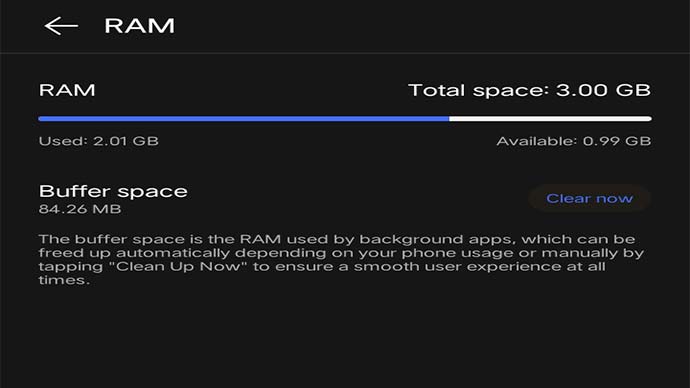Screen dimensions: 690x388
Task: Click the 84.26 MB buffer size value
Action: coord(80,209)
